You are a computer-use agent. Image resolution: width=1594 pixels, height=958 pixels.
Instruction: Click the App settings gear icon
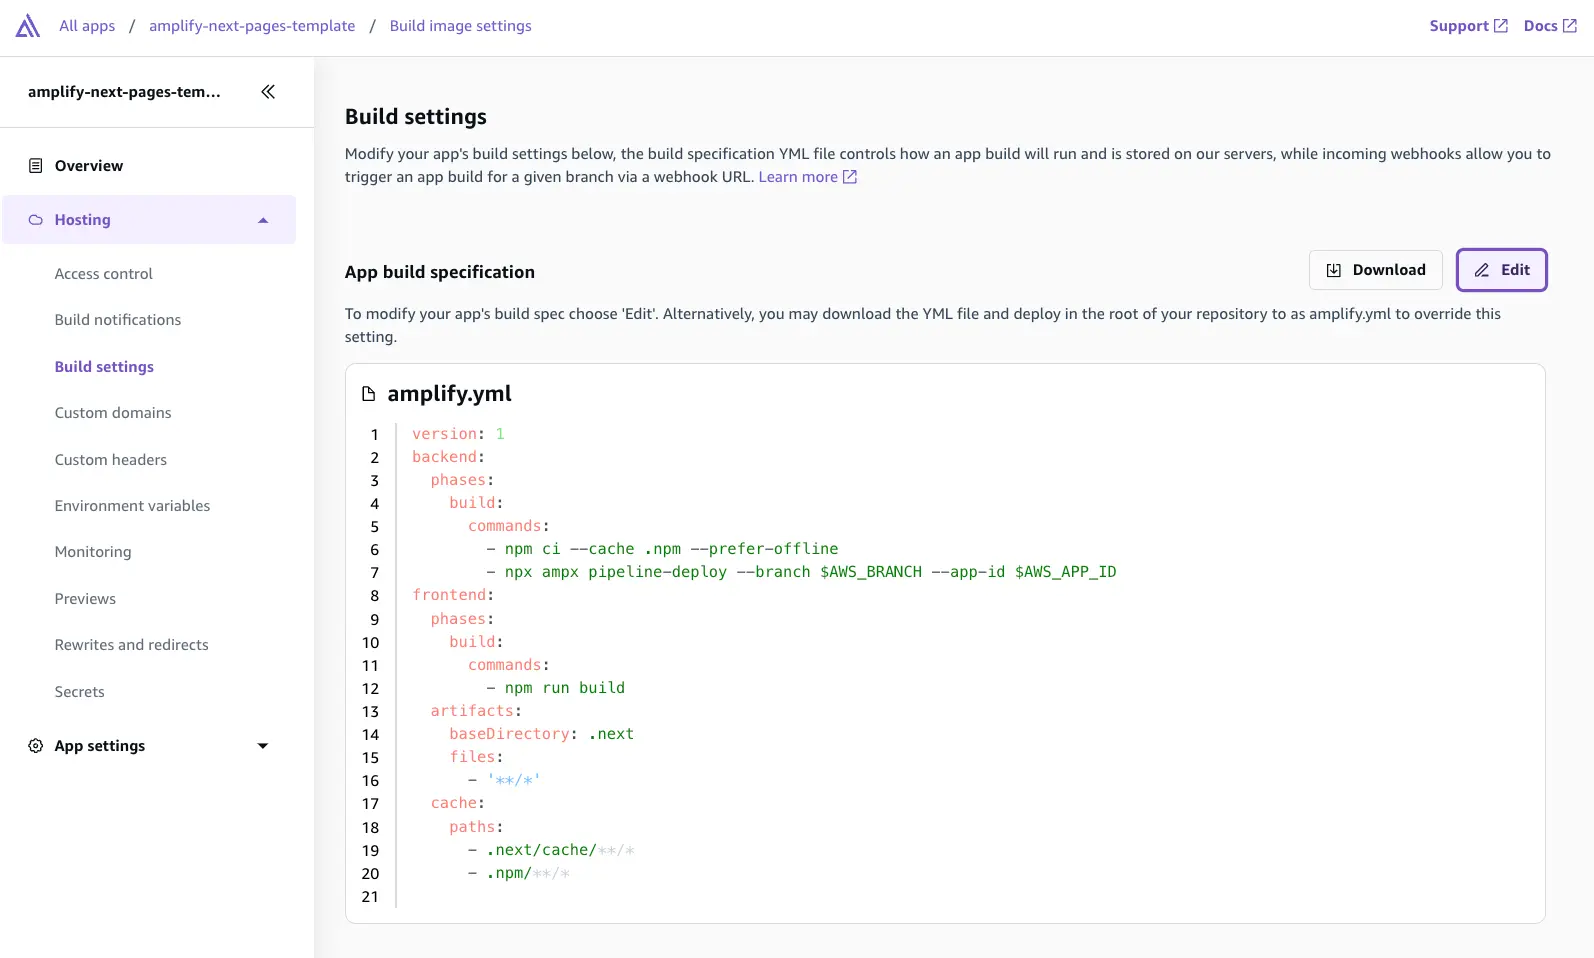point(36,746)
